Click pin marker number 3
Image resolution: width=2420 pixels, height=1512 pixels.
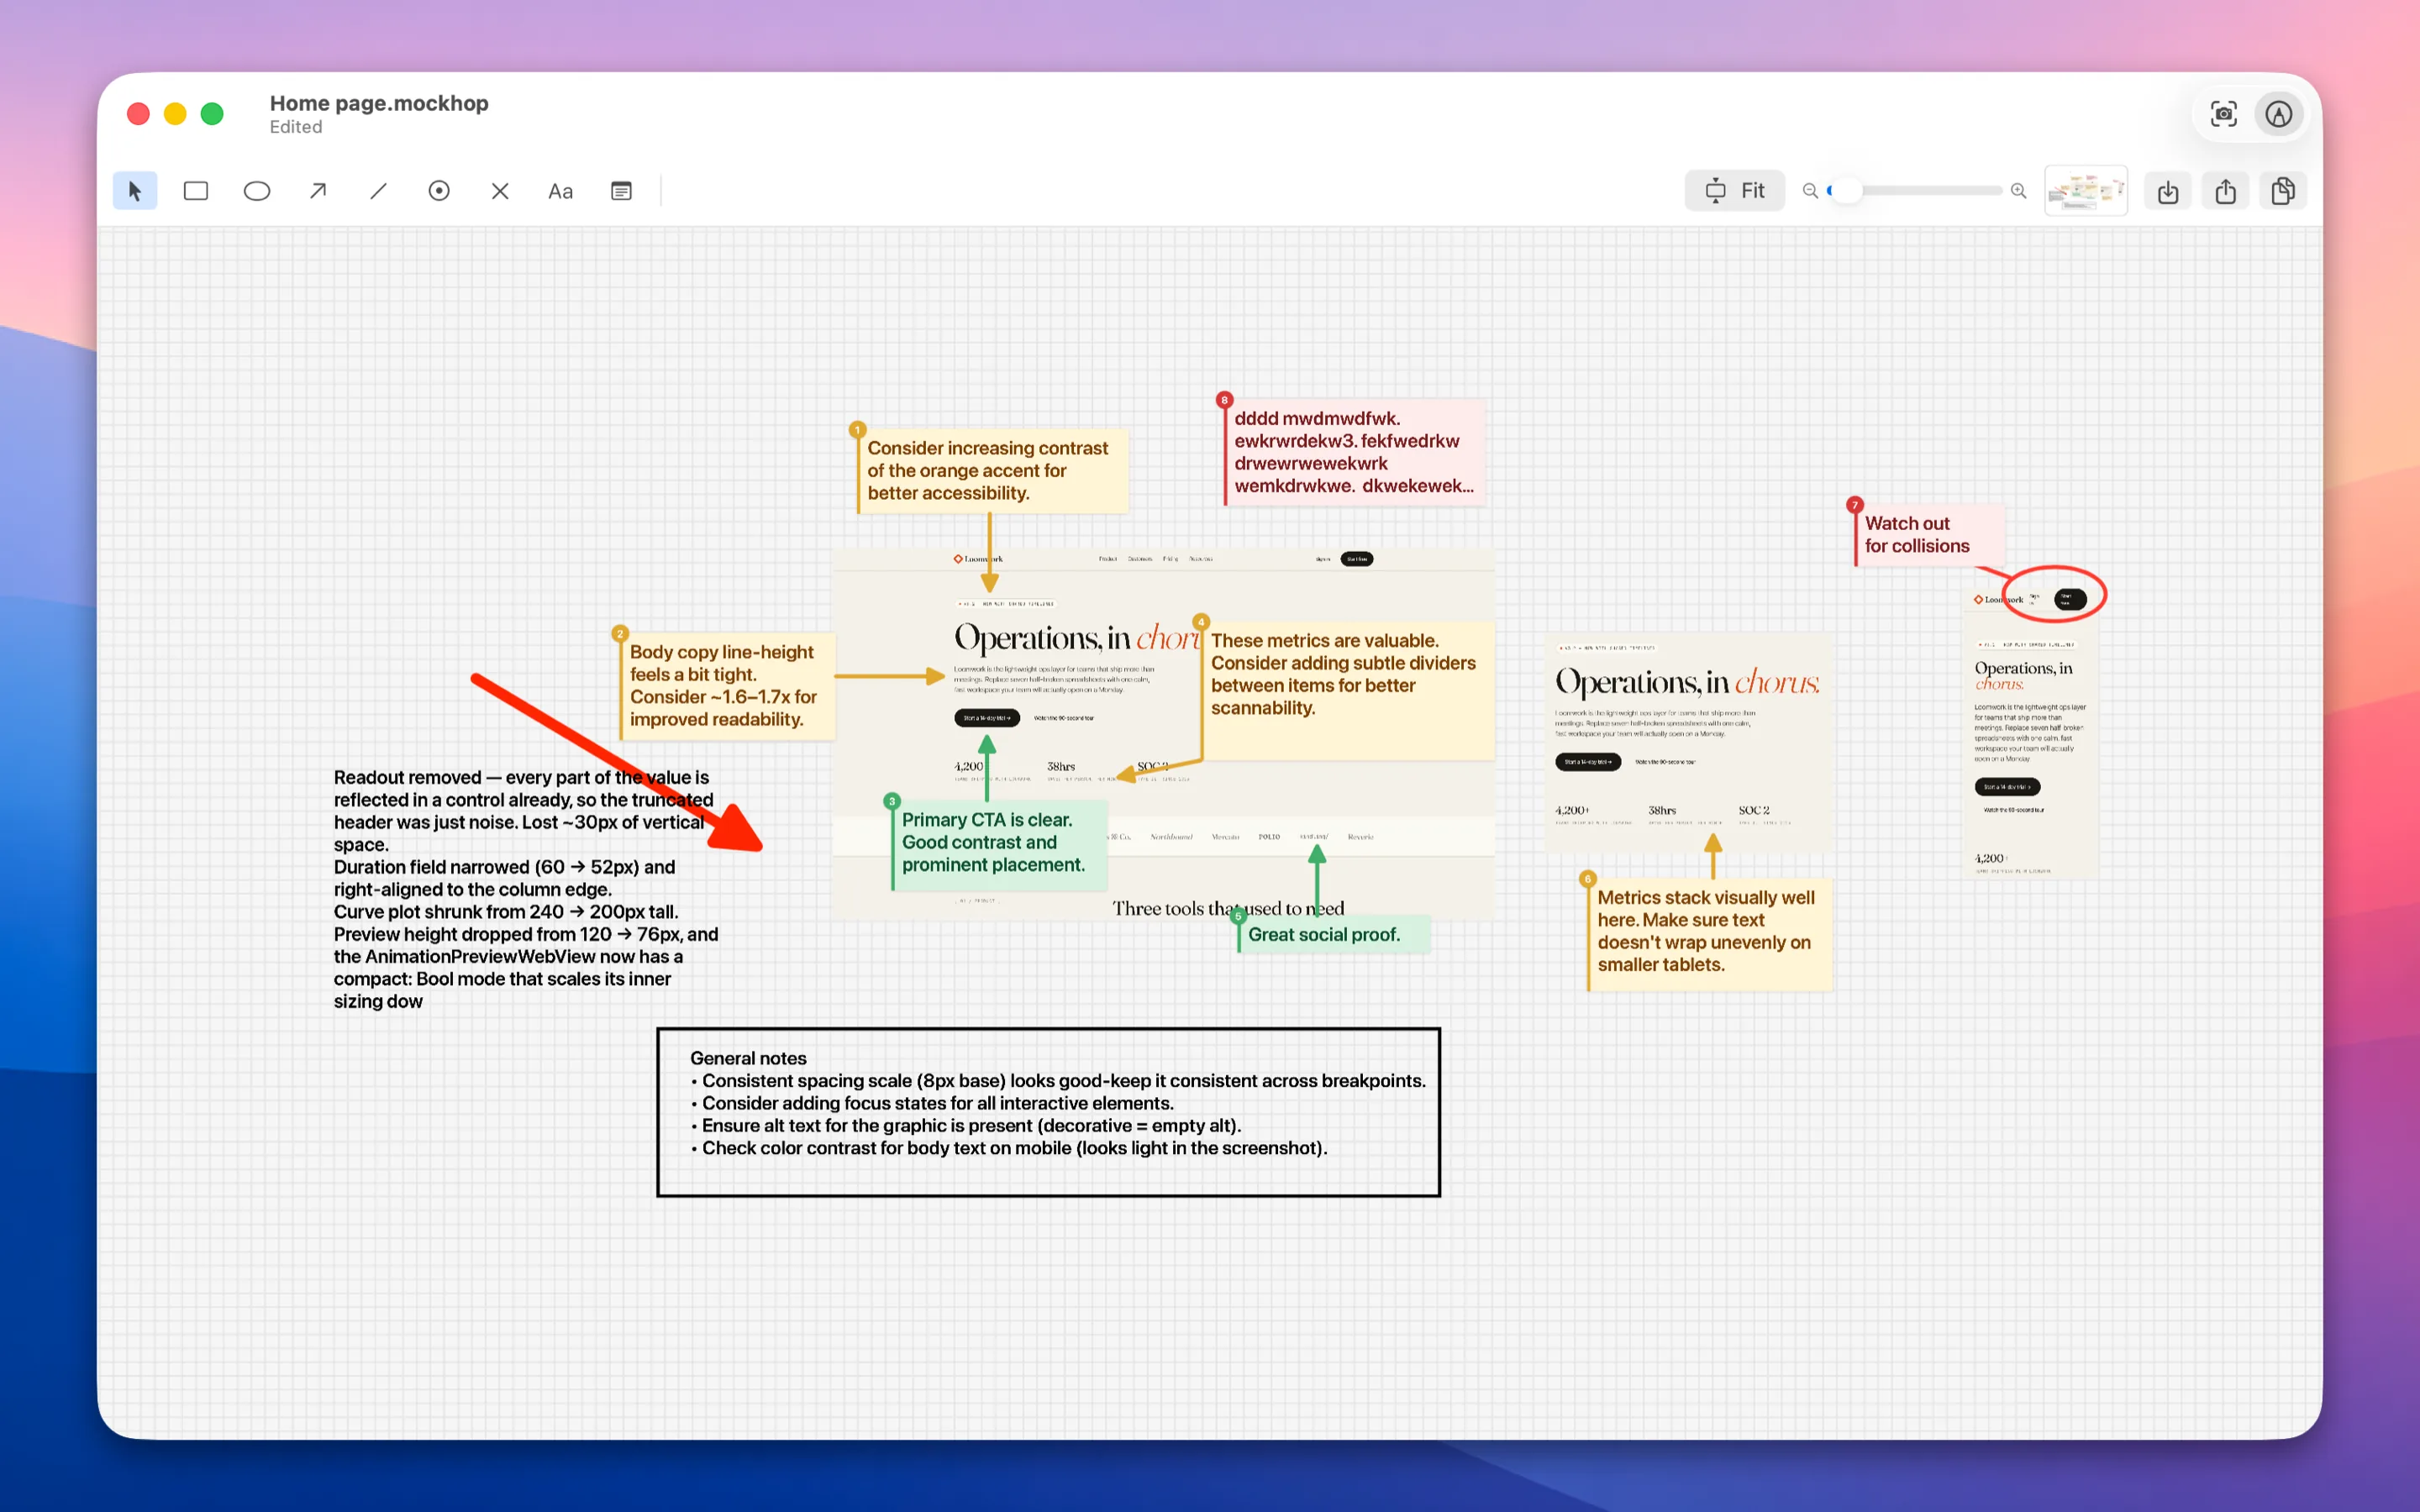[x=892, y=801]
